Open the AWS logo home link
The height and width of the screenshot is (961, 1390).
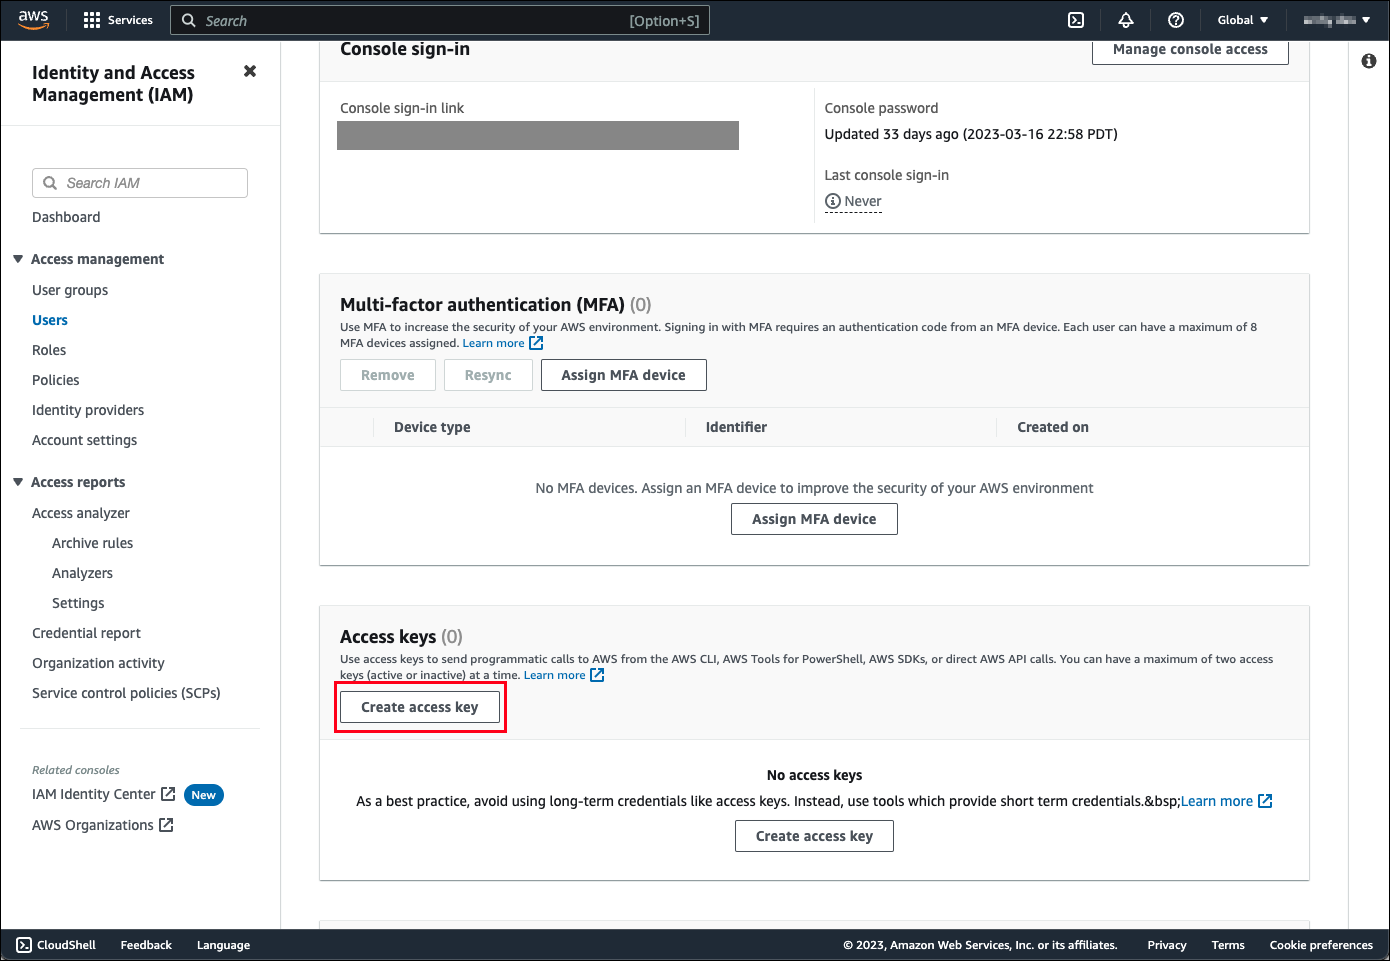click(x=33, y=20)
